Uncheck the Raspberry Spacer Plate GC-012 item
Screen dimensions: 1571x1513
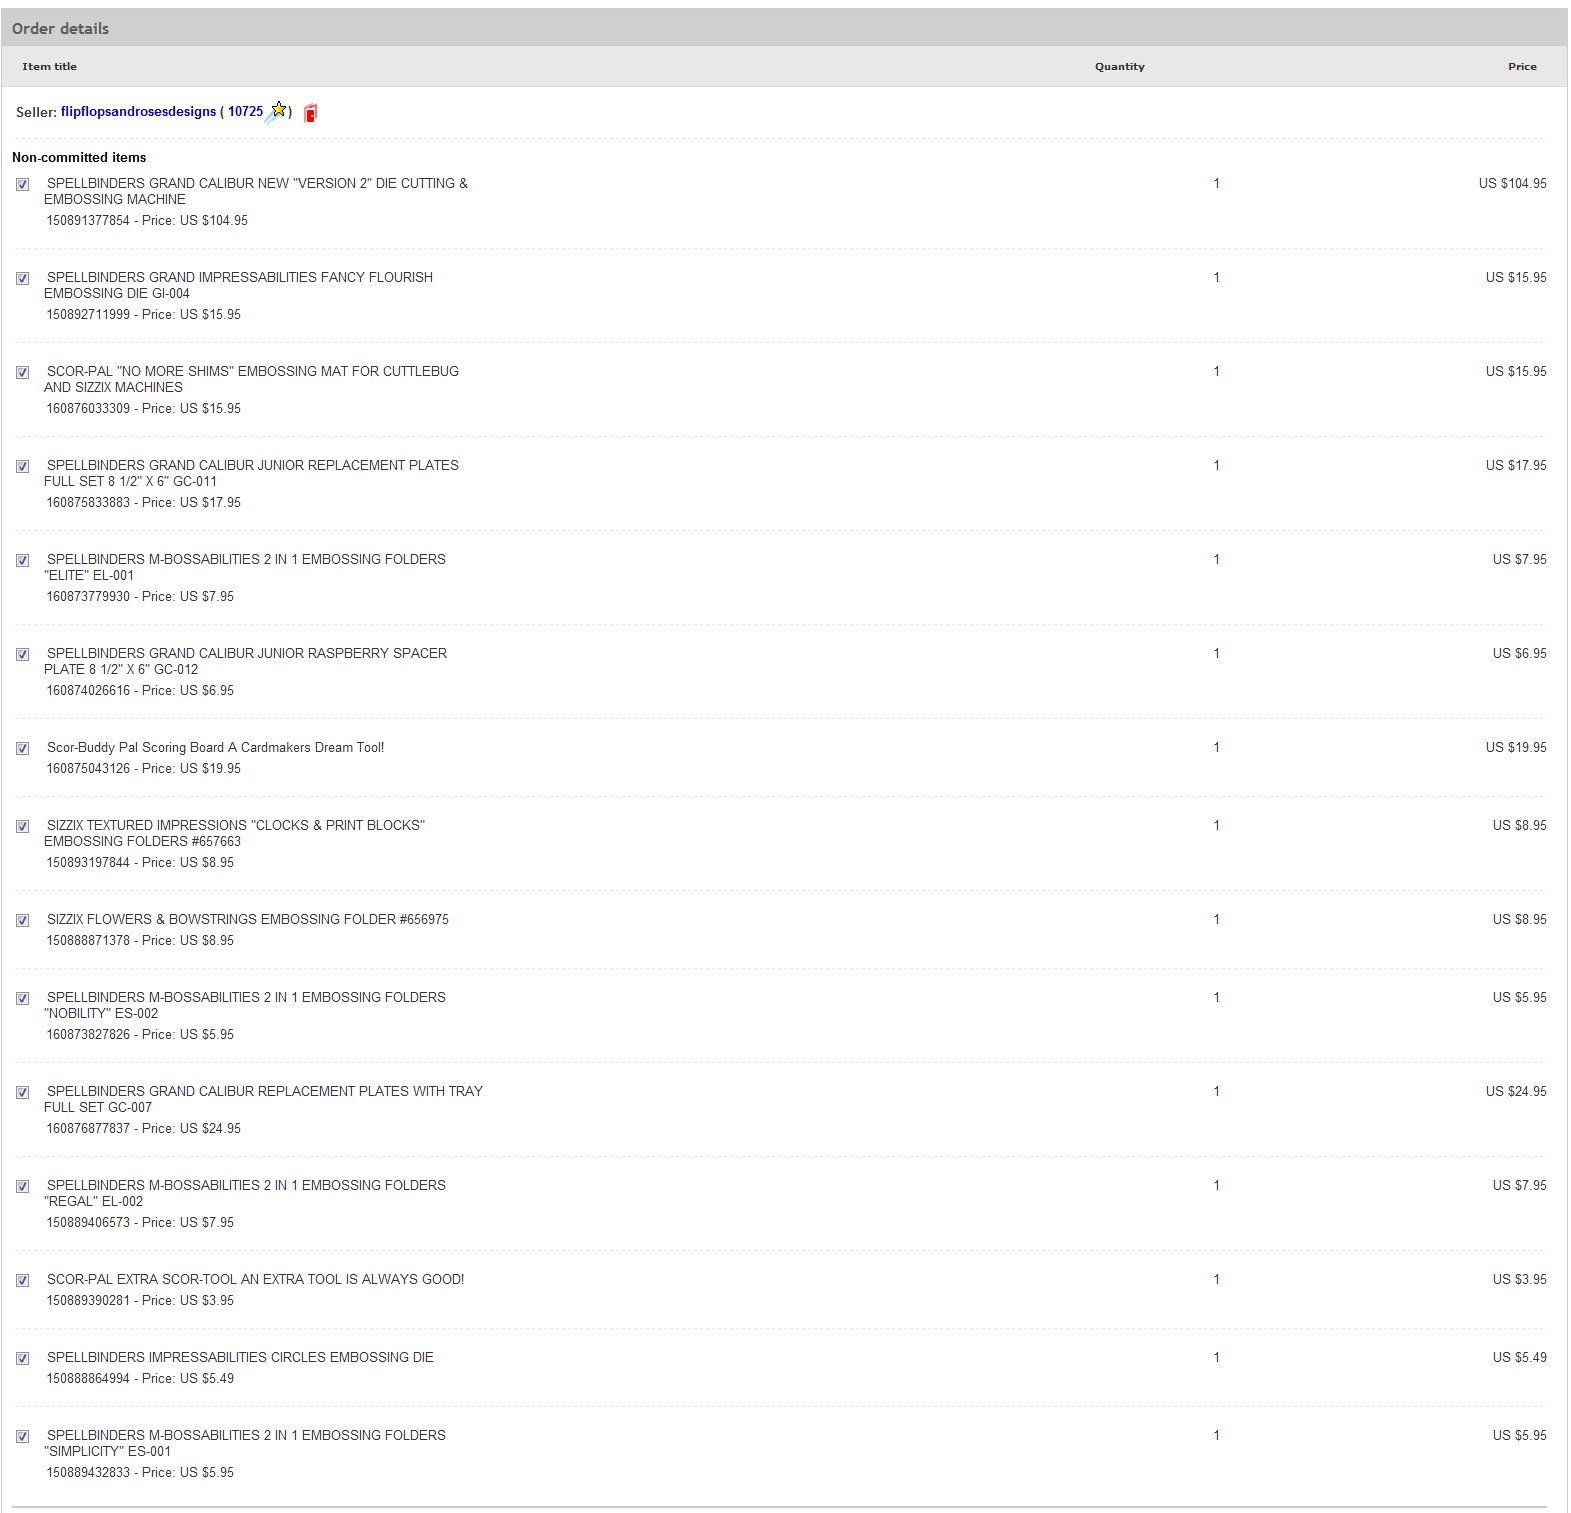[22, 655]
